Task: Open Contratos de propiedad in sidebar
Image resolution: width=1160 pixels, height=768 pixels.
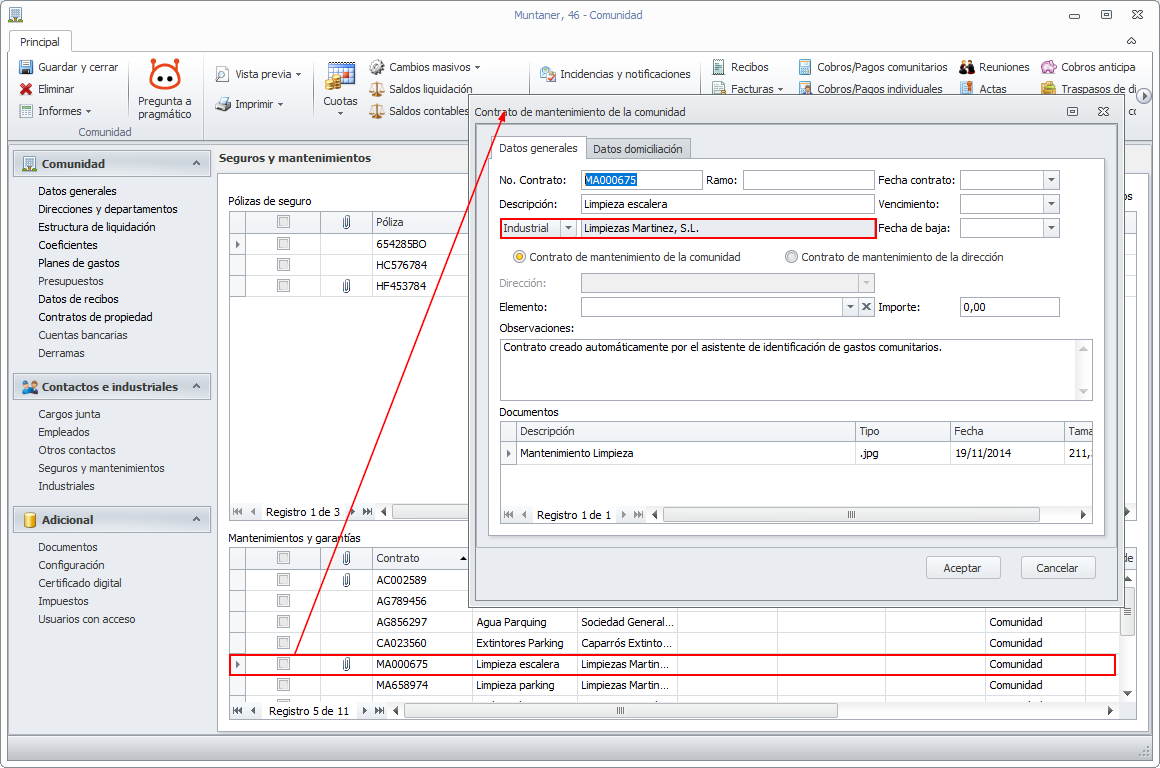Action: pos(95,317)
